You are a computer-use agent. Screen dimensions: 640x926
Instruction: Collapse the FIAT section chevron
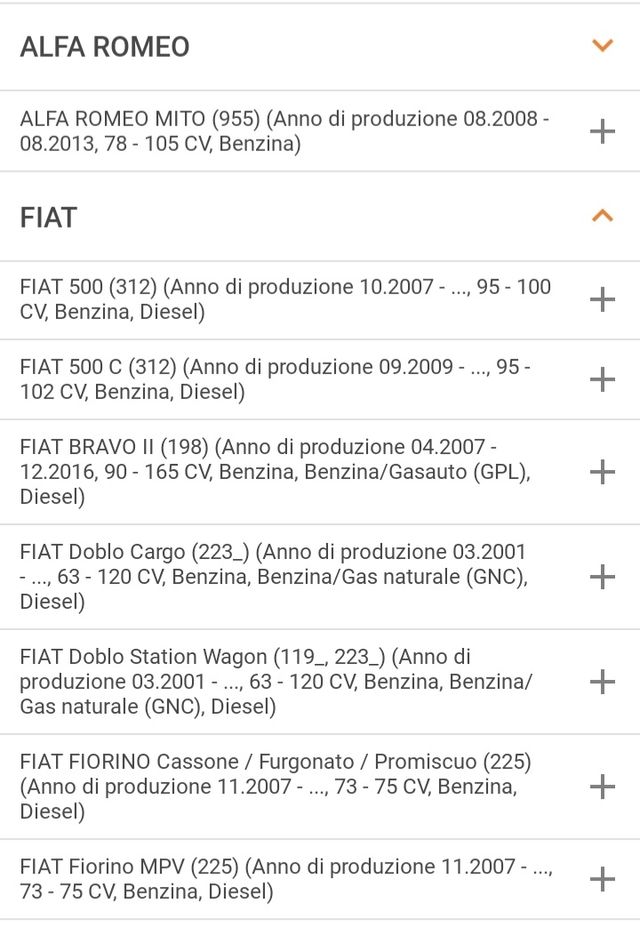point(601,213)
